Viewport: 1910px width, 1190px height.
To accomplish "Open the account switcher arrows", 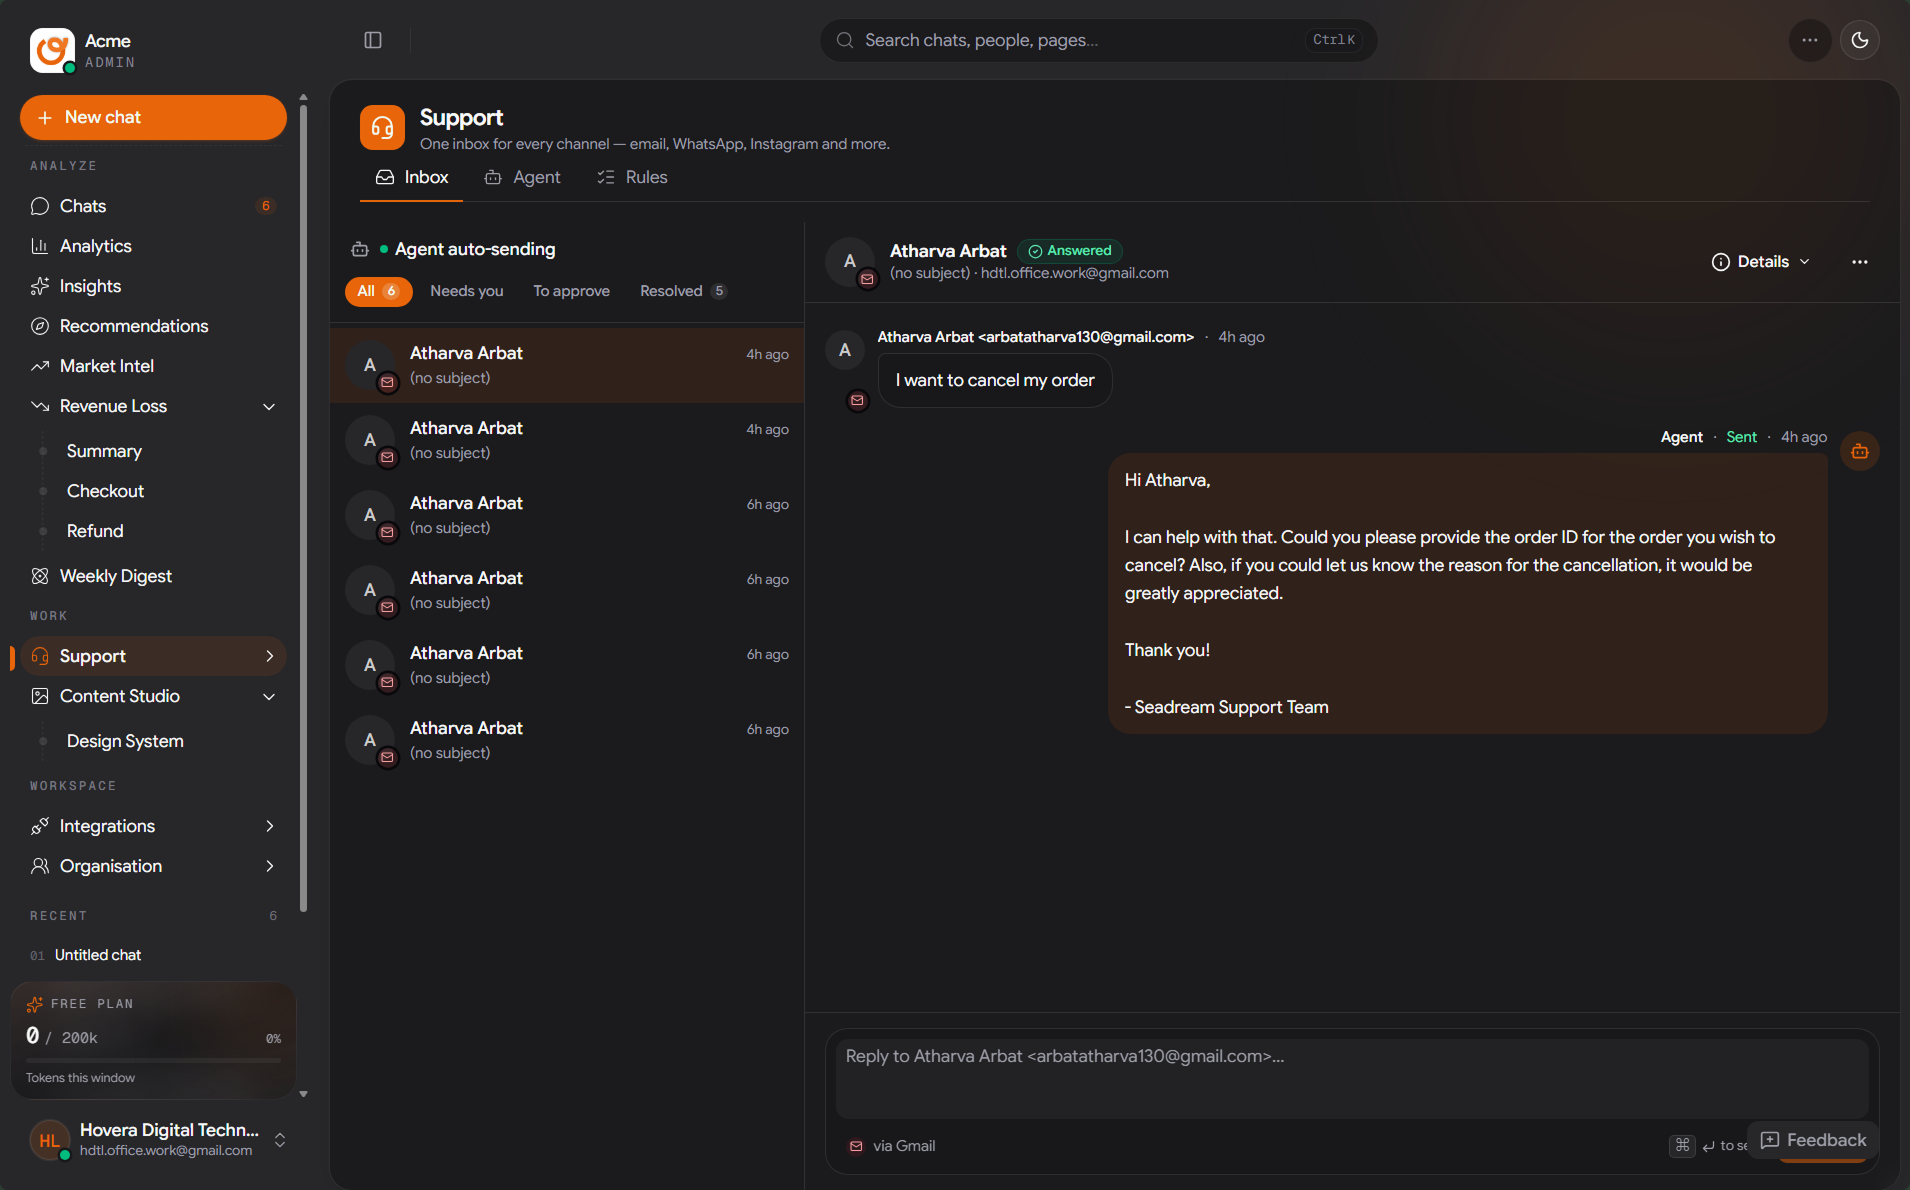I will (280, 1140).
